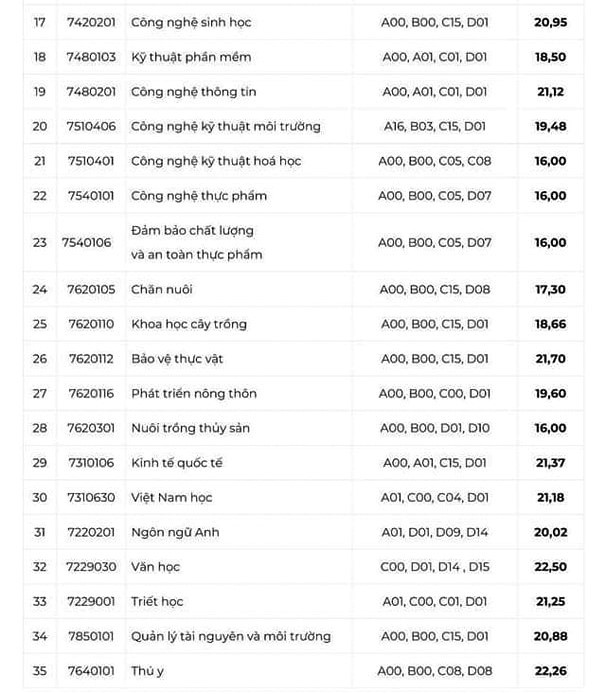Click Phát triển nông thôn entry
Screen dimensions: 605x694
click(194, 393)
